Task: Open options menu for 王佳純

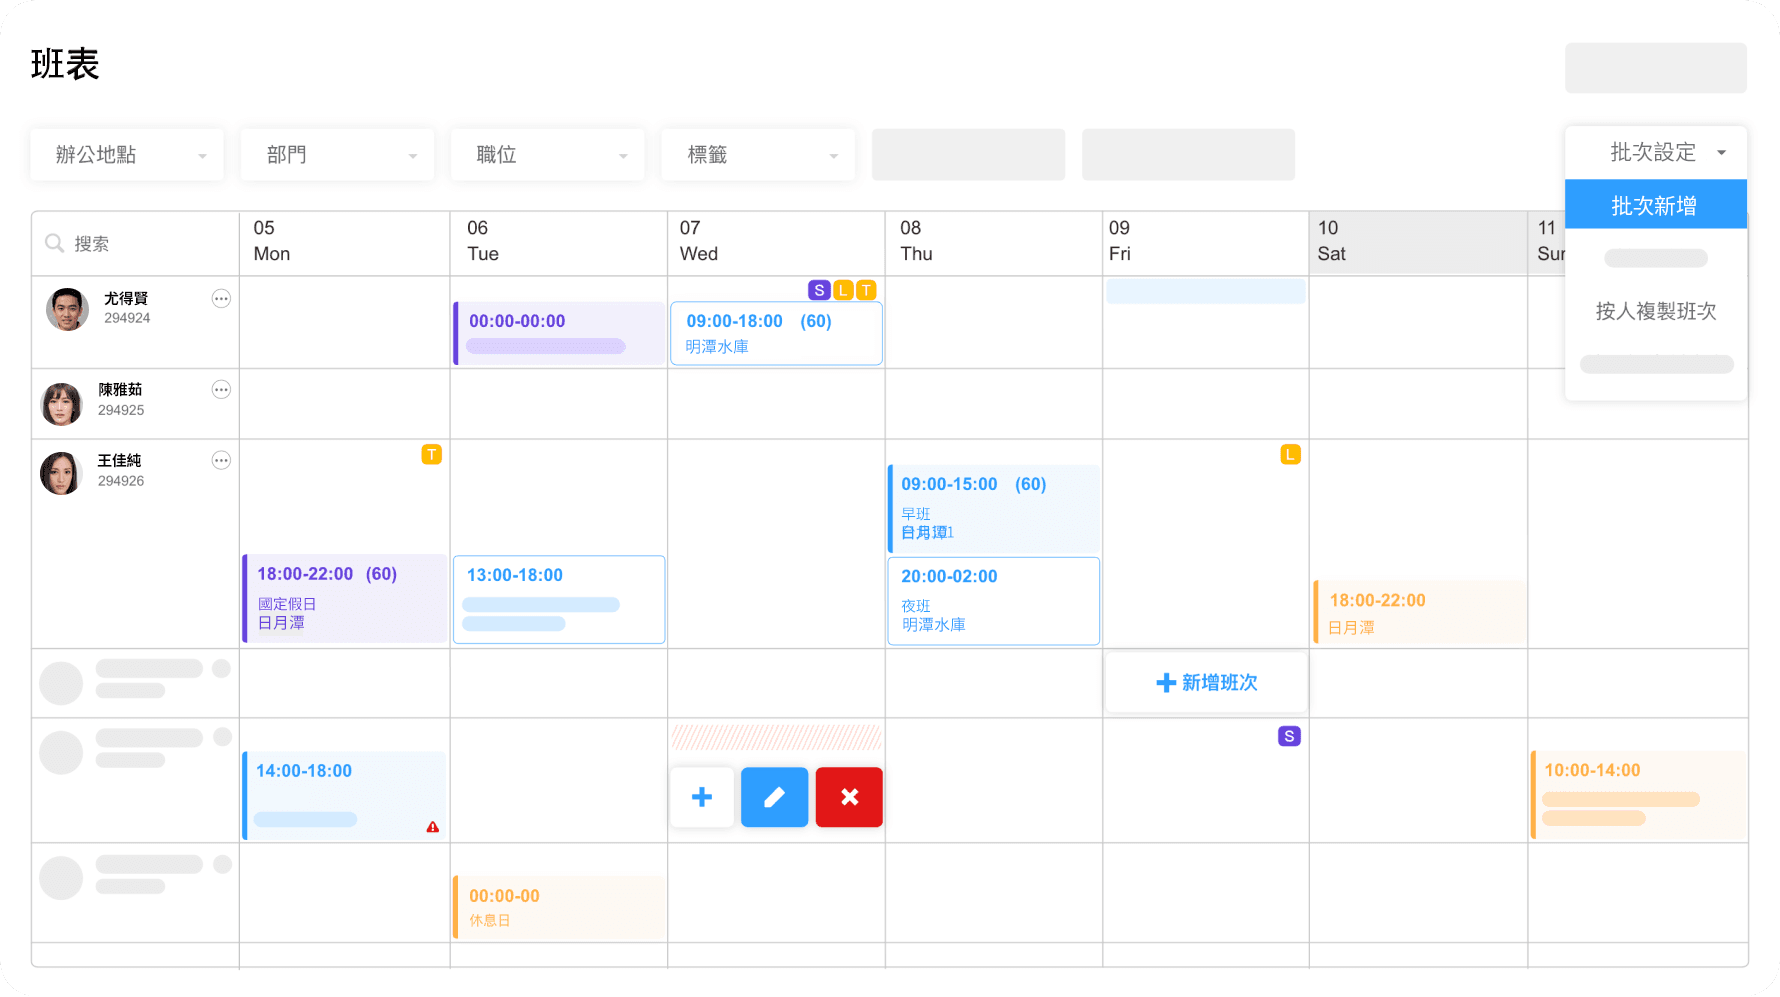Action: tap(221, 460)
